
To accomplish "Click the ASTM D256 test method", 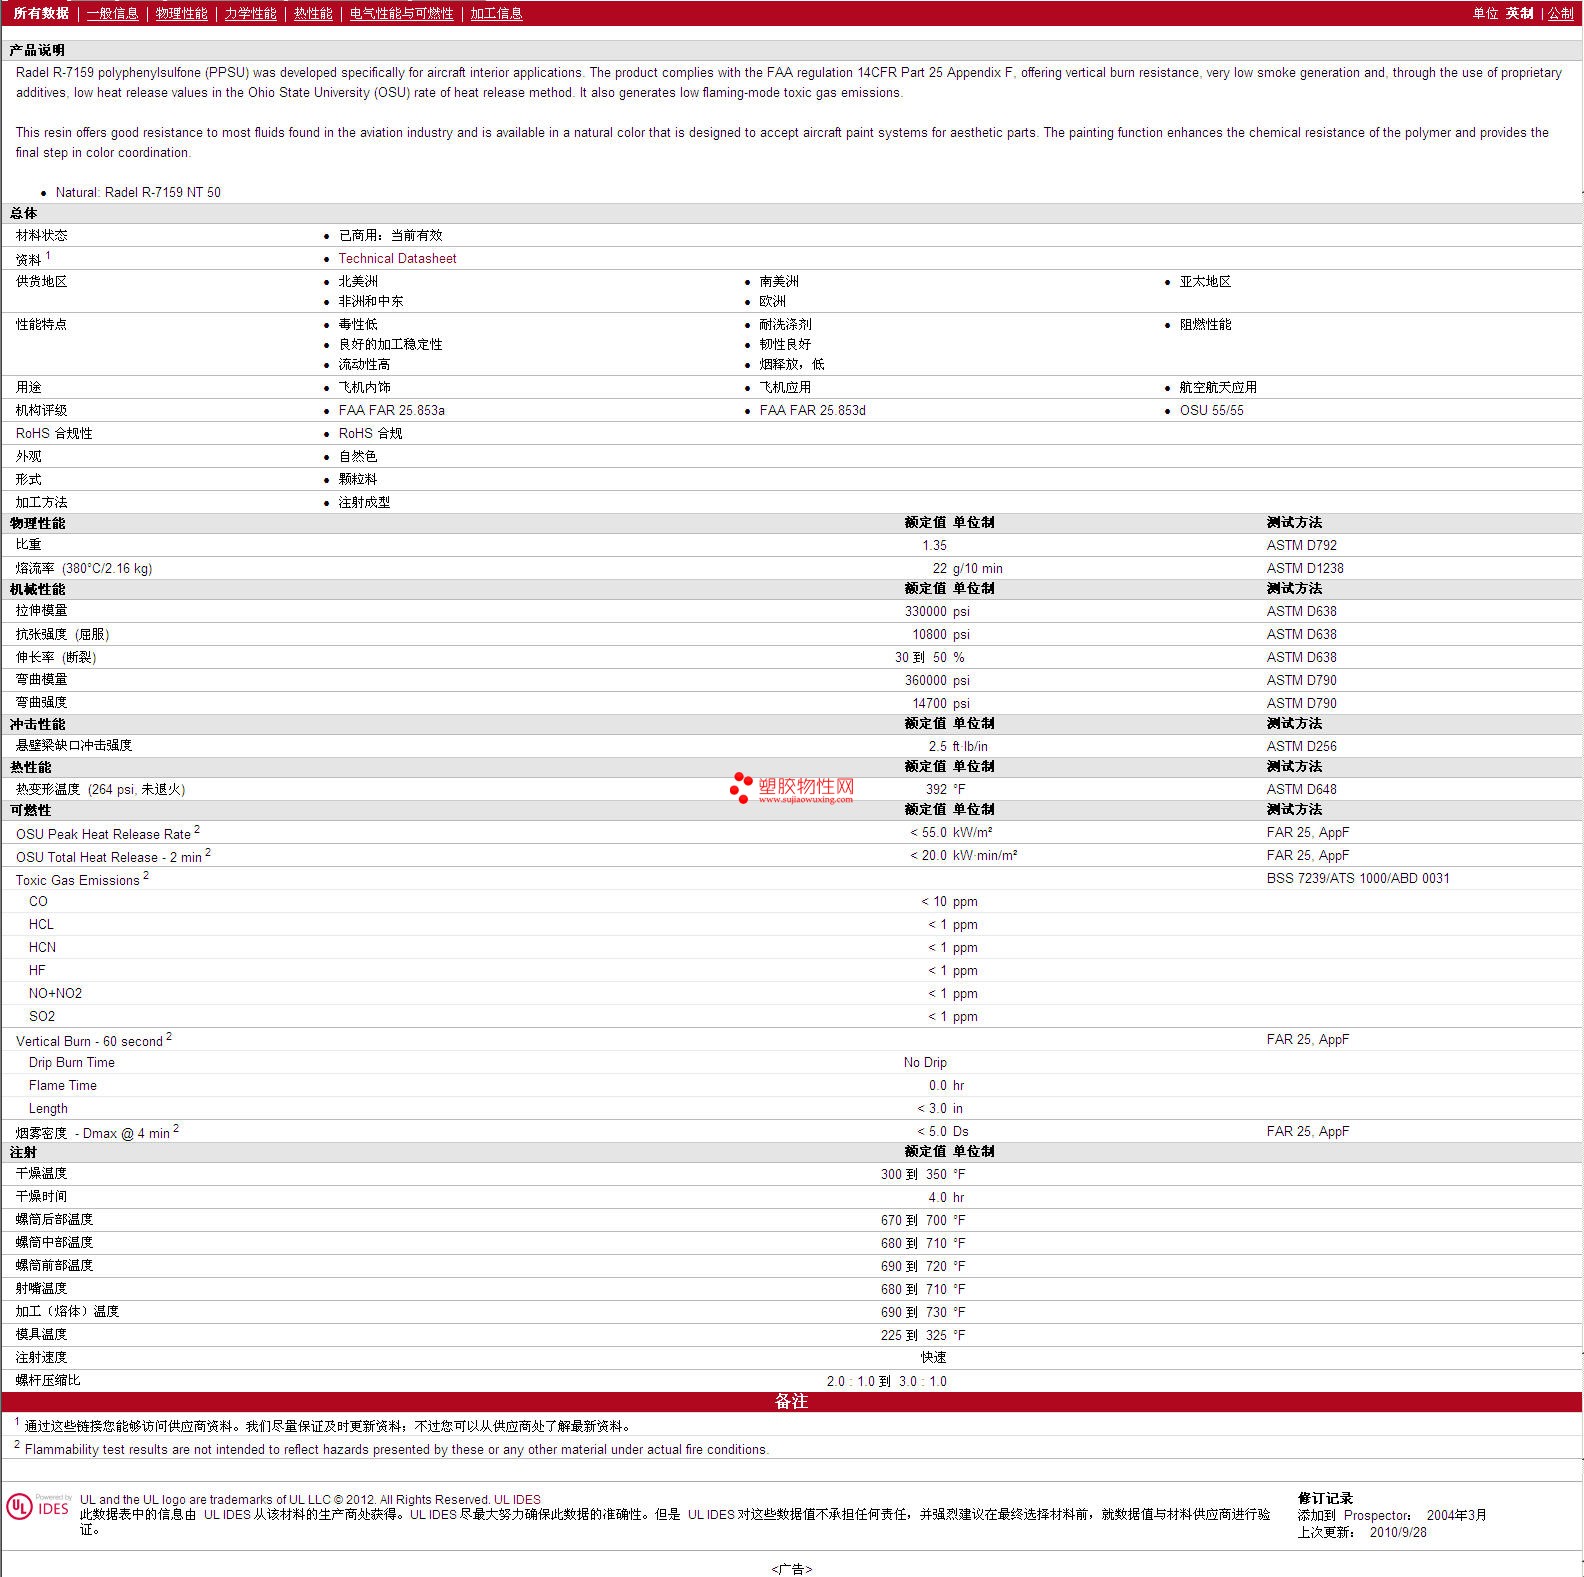I will [1301, 746].
